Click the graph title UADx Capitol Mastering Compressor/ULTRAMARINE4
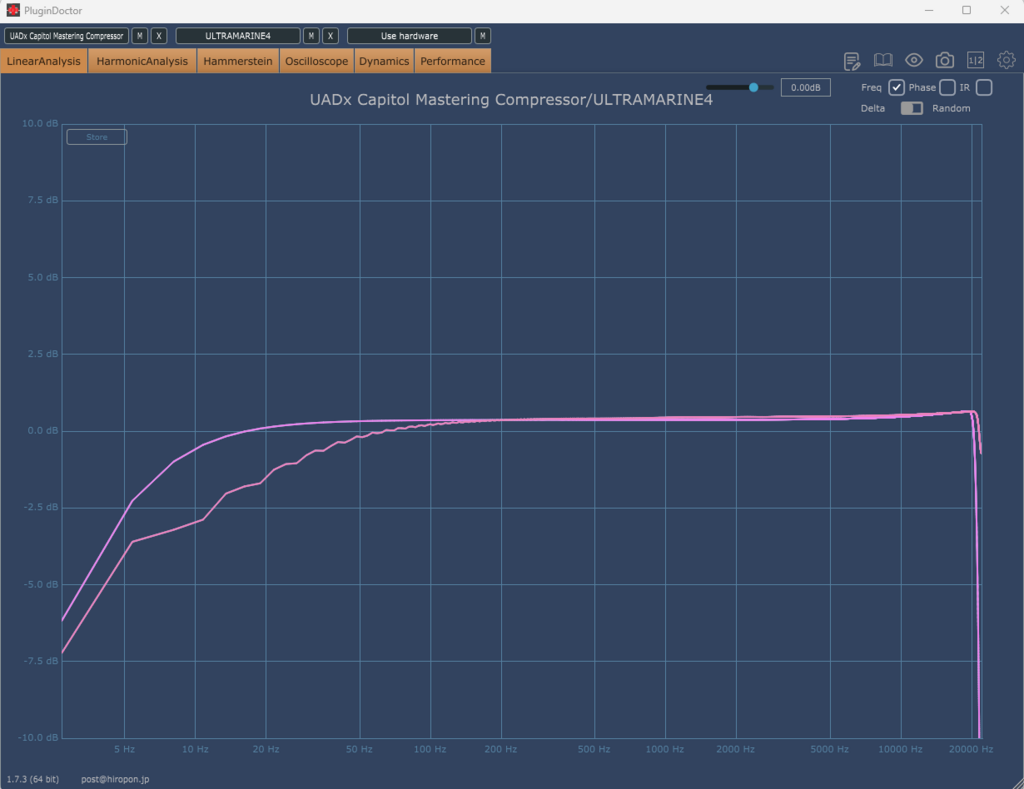Viewport: 1024px width, 789px height. tap(511, 100)
